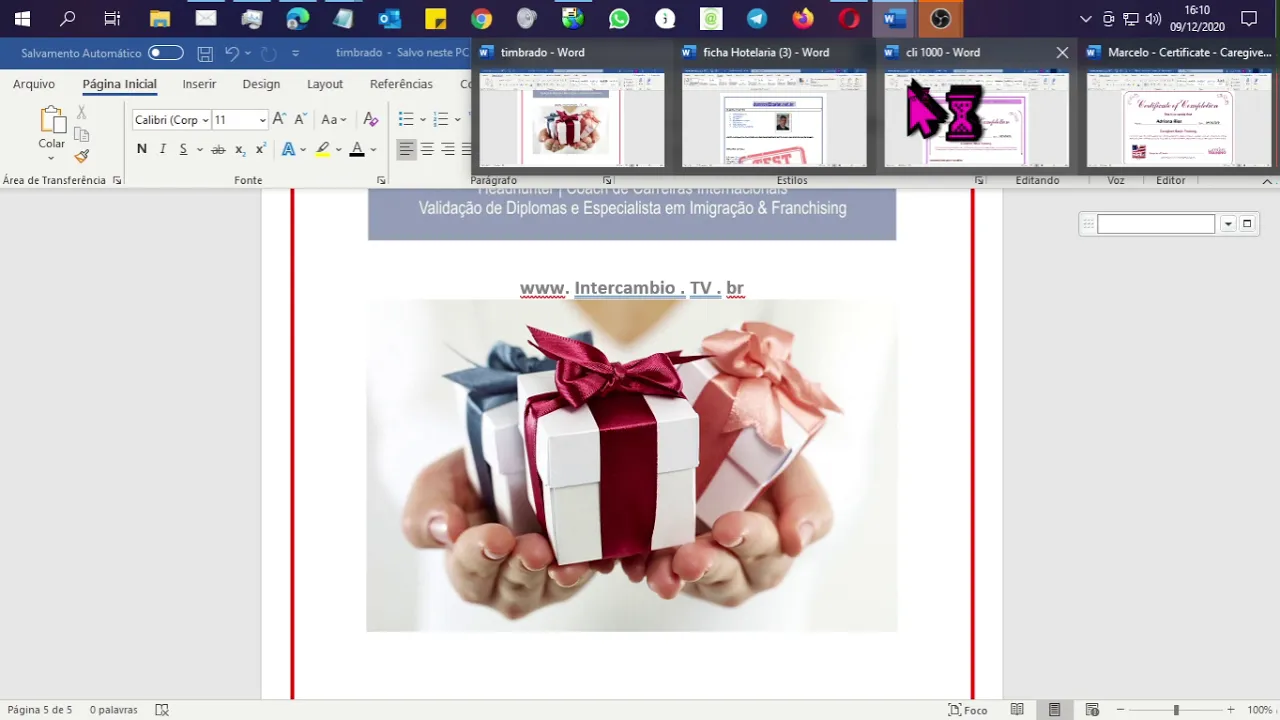Click the Página 5 de 5 status

coord(40,710)
